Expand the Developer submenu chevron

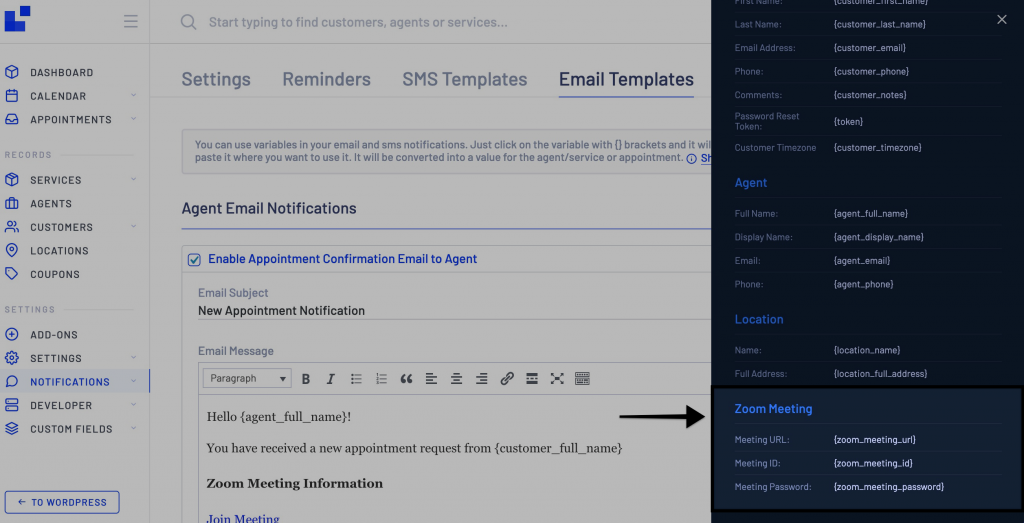pos(133,405)
